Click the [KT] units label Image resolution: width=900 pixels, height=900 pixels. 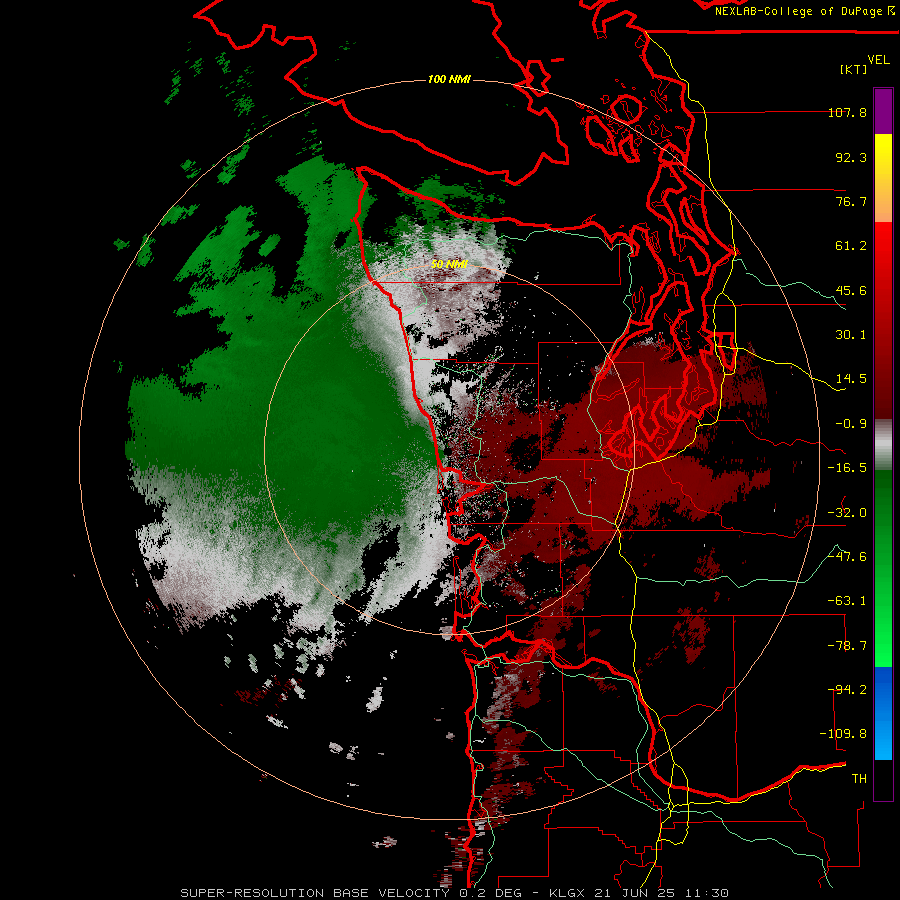(854, 69)
